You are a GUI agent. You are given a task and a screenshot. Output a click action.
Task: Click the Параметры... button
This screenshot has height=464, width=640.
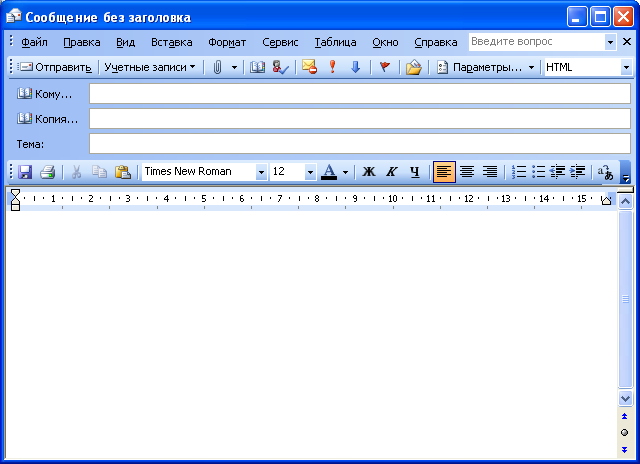coord(480,67)
